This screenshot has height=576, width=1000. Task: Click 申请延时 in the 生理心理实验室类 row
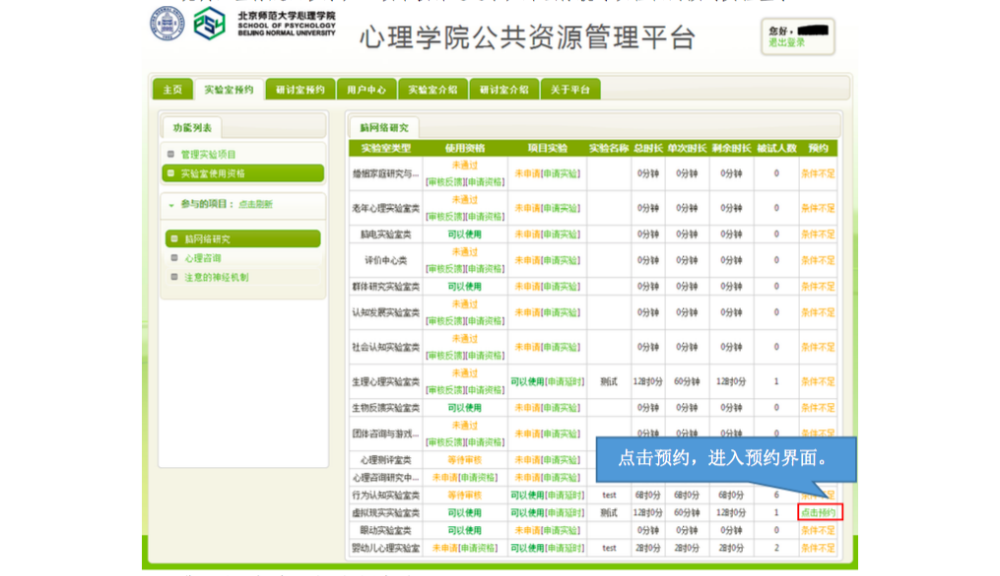[x=564, y=381]
